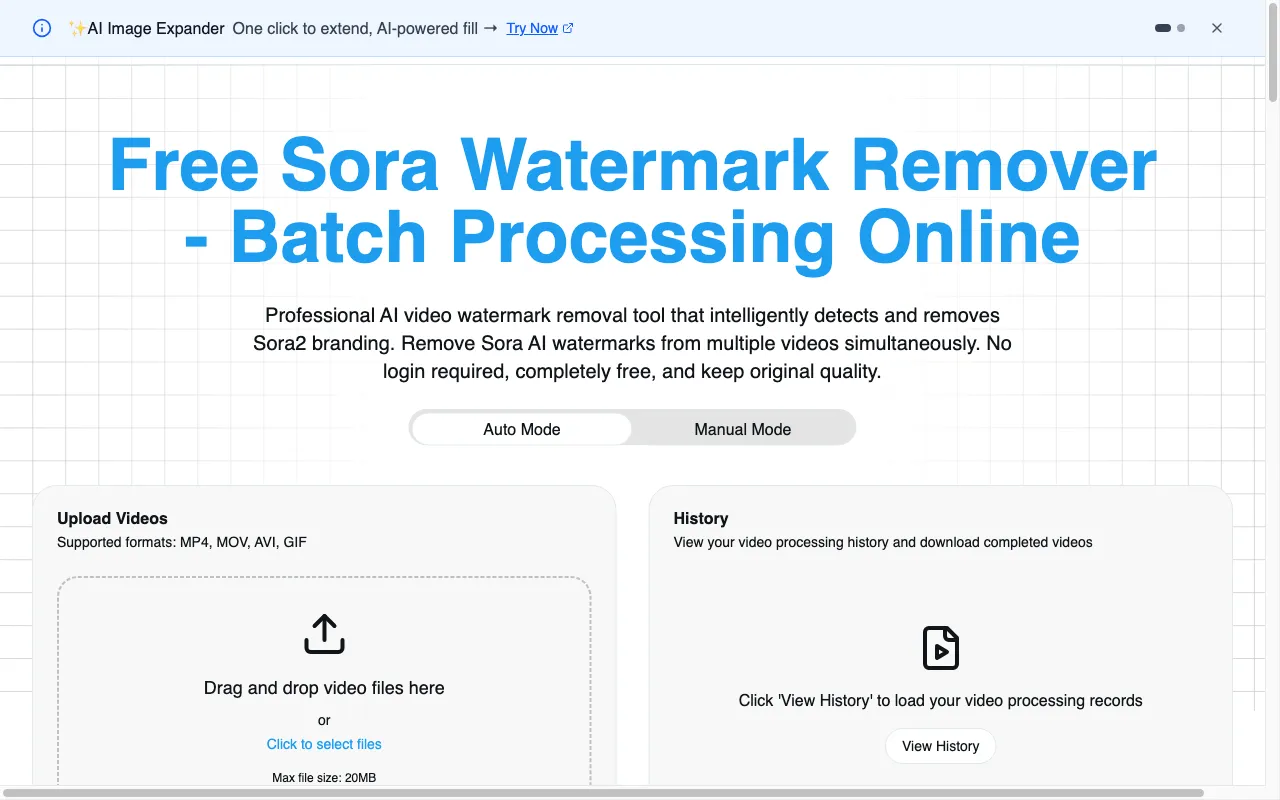
Task: Click the external link icon beside Try Now
Action: click(568, 28)
